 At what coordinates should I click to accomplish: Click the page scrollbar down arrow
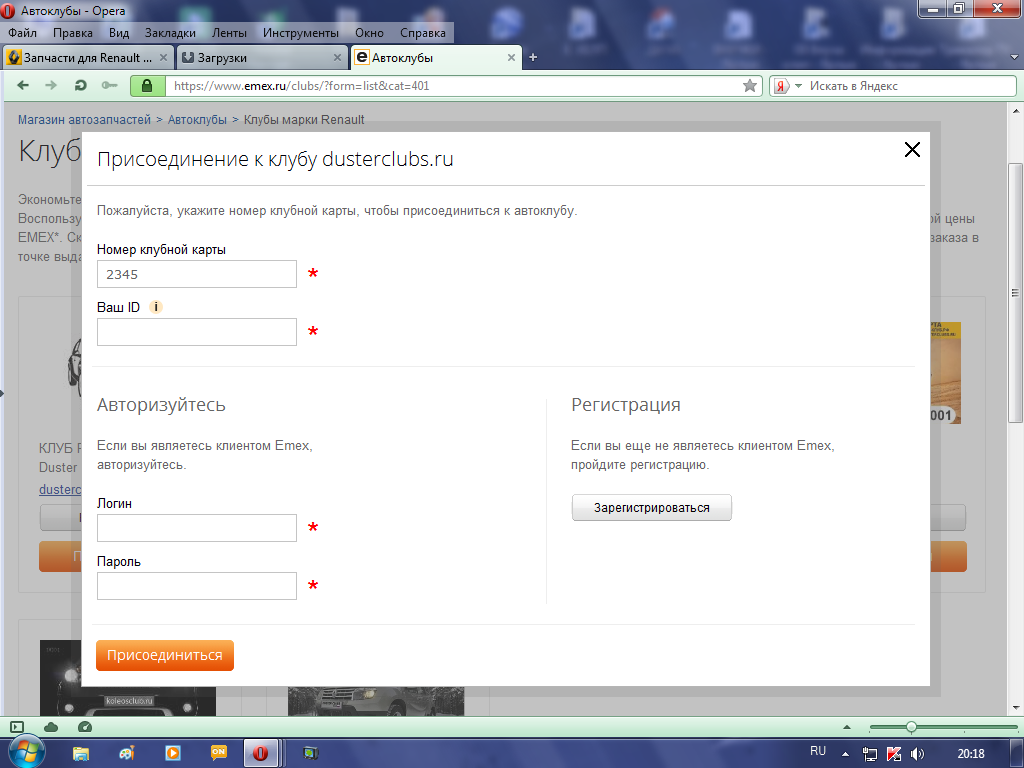1016,707
